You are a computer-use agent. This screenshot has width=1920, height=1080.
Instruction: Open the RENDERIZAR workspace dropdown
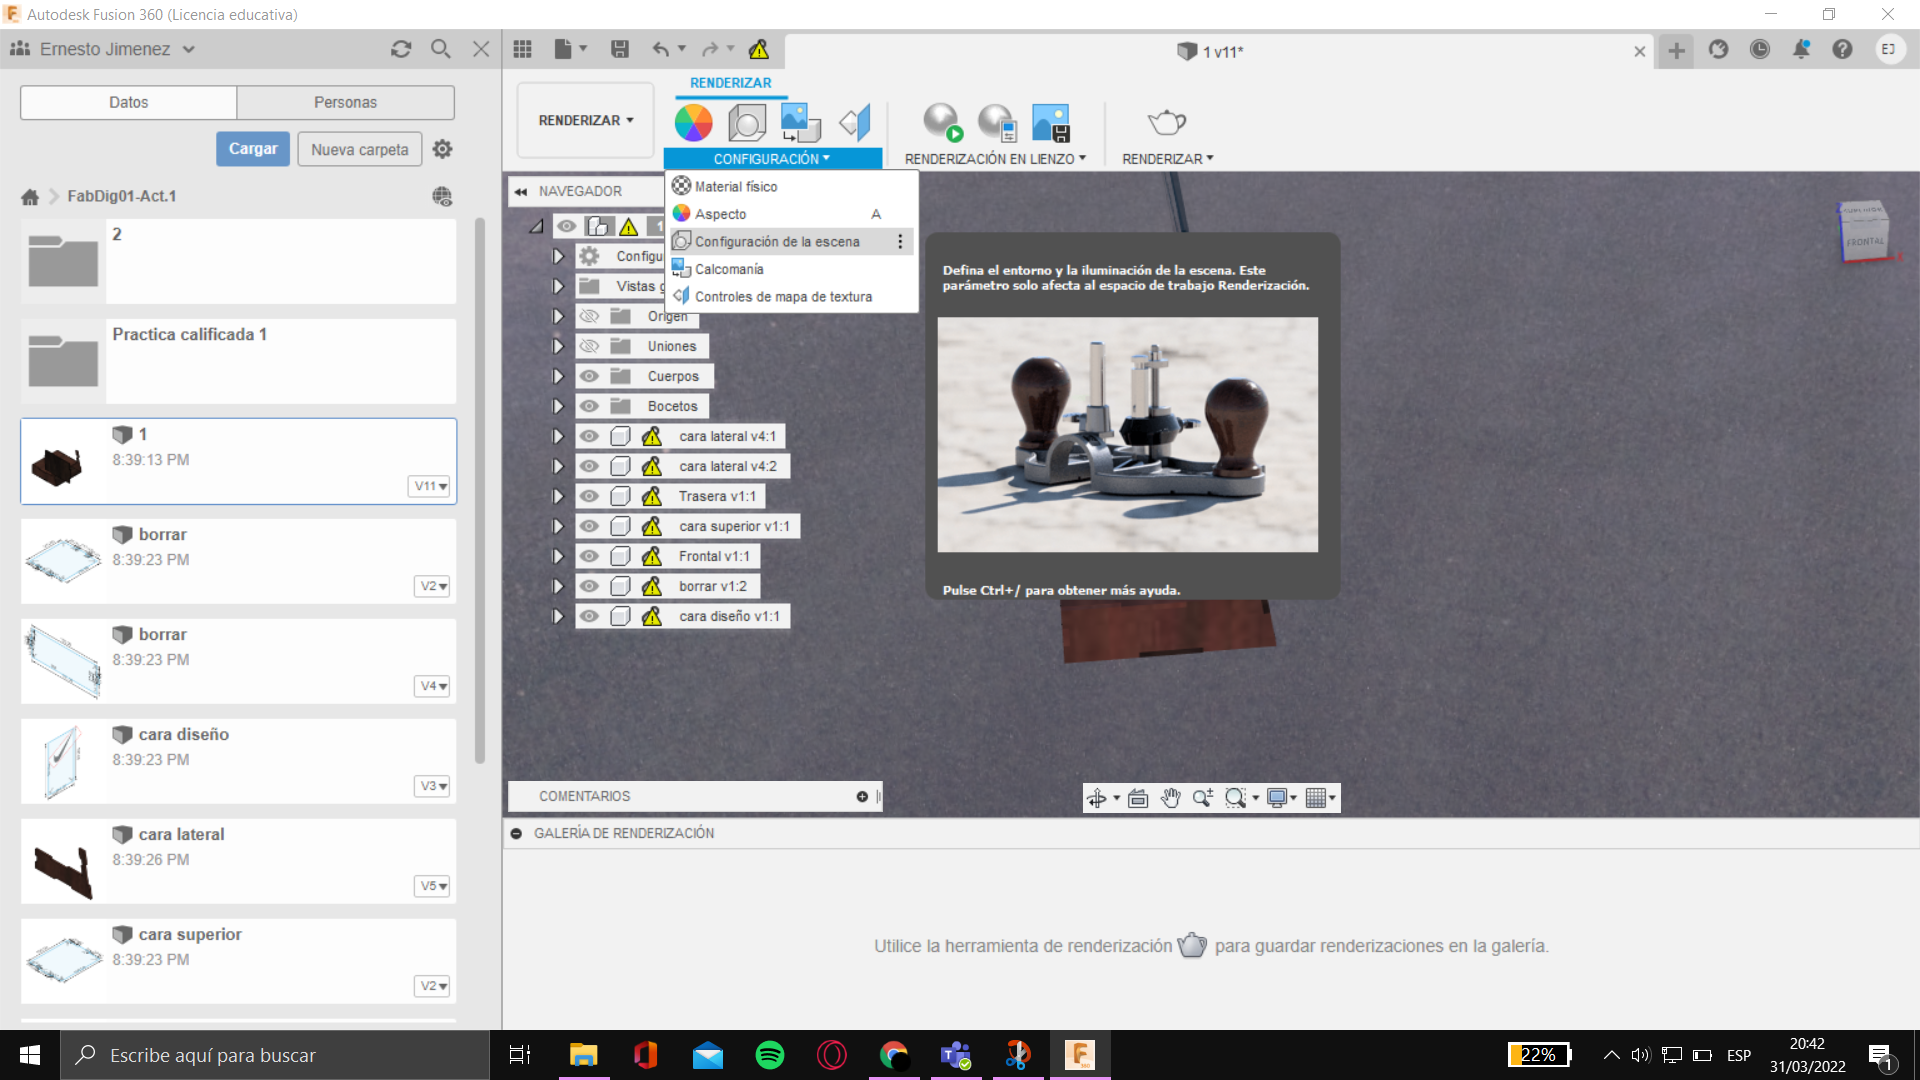(x=585, y=120)
